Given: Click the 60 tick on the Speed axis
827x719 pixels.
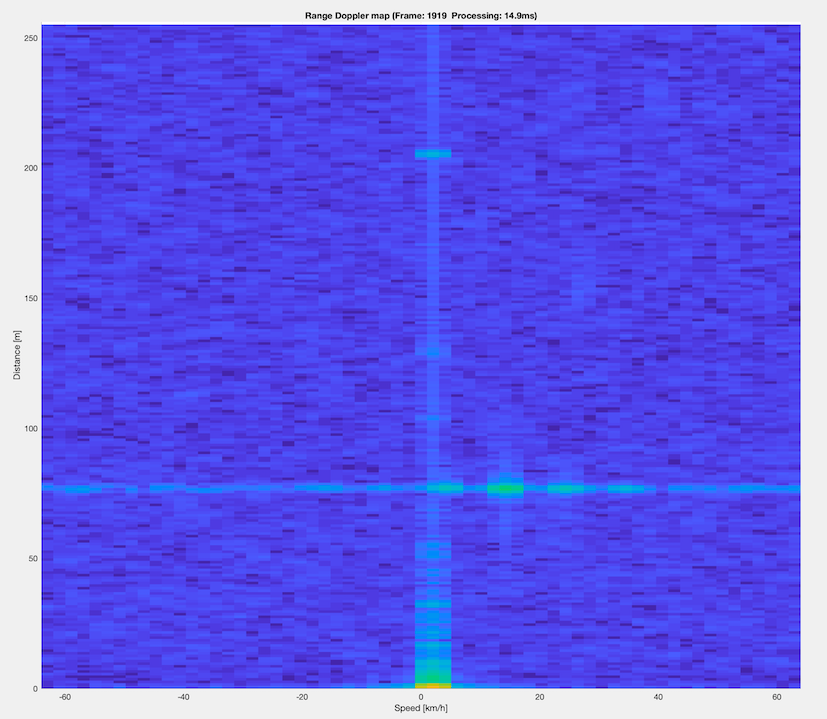Looking at the screenshot, I should coord(777,697).
